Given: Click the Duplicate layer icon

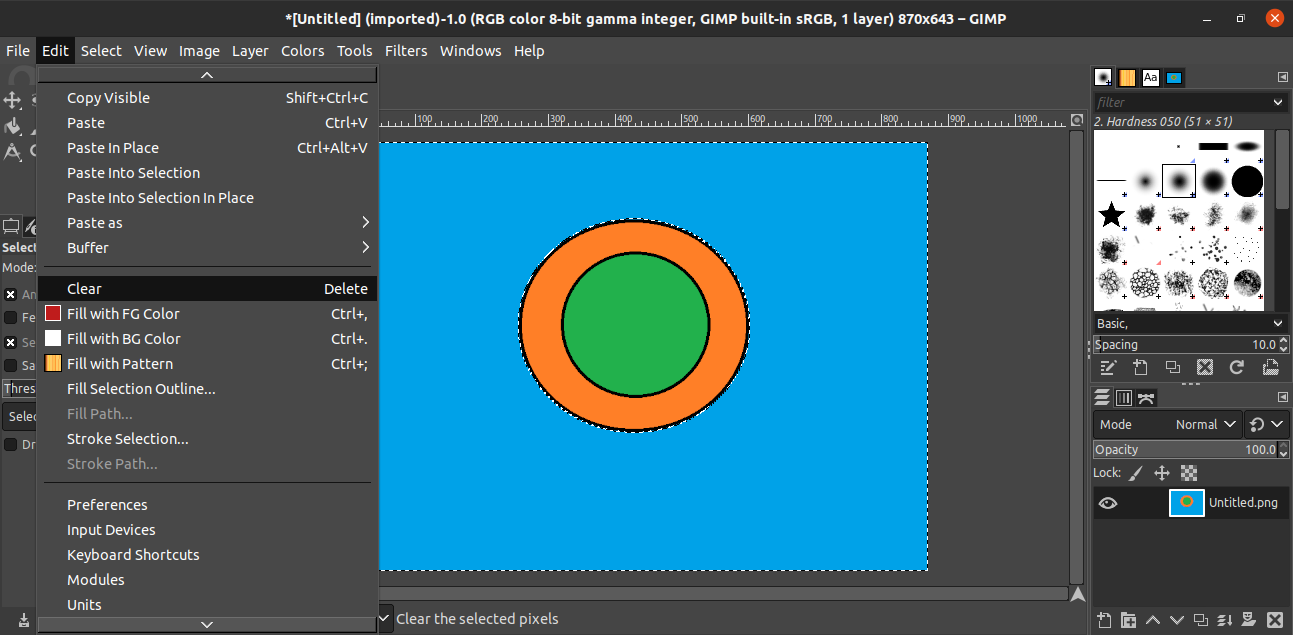Looking at the screenshot, I should tap(1202, 619).
